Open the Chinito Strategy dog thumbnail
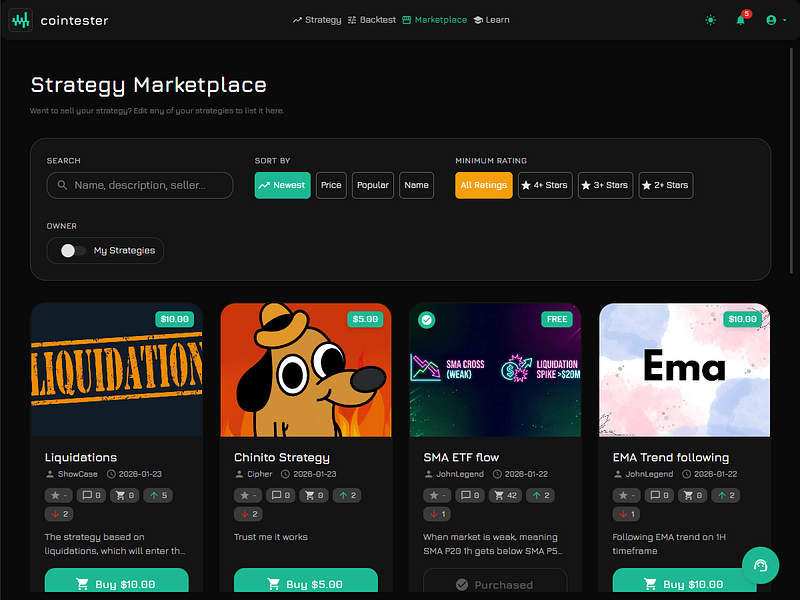This screenshot has width=800, height=600. 306,370
